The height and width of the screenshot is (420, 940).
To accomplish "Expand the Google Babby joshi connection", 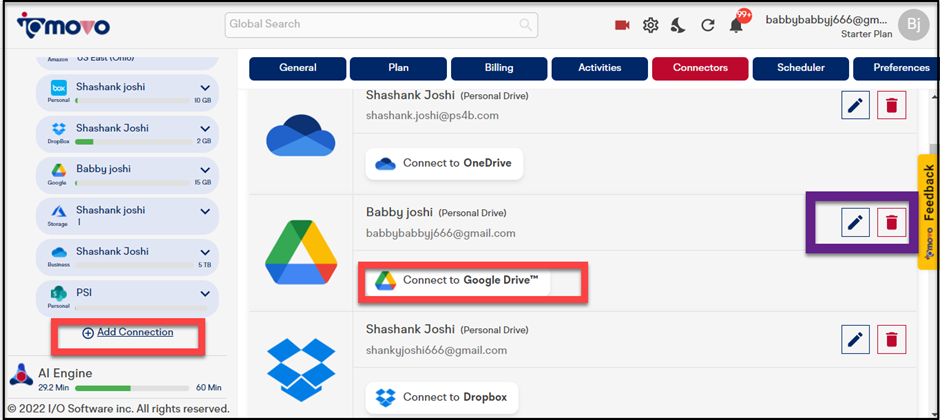I will point(205,170).
